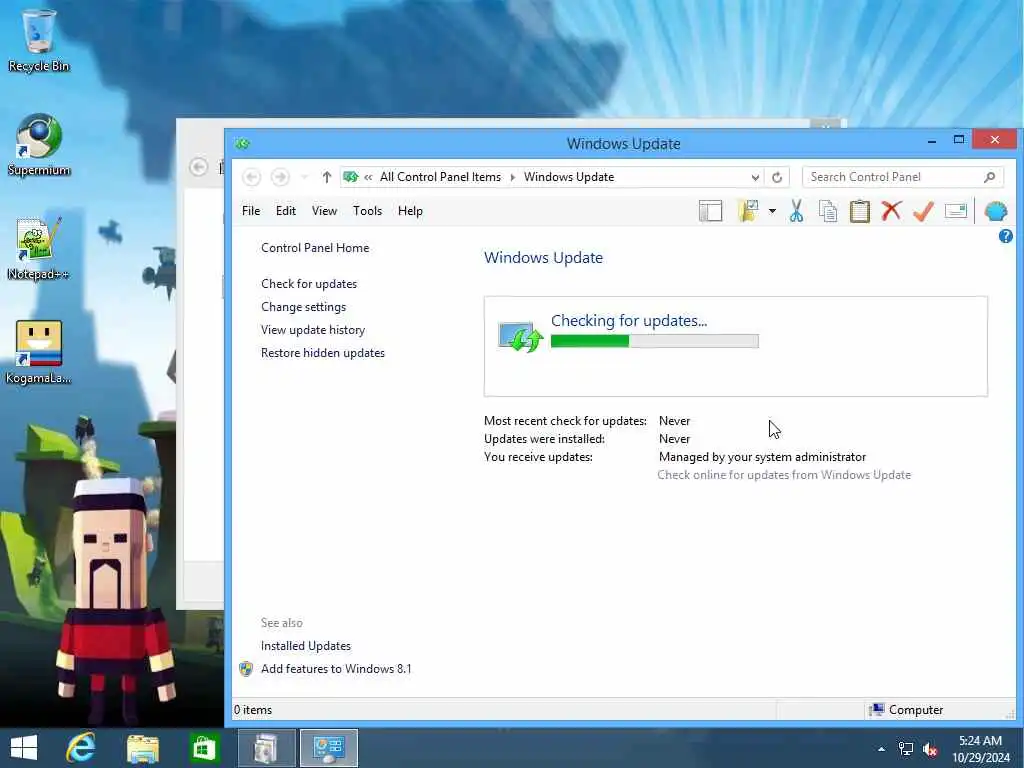Click the Back navigation arrow in Windows Update
1024x768 pixels.
[251, 177]
